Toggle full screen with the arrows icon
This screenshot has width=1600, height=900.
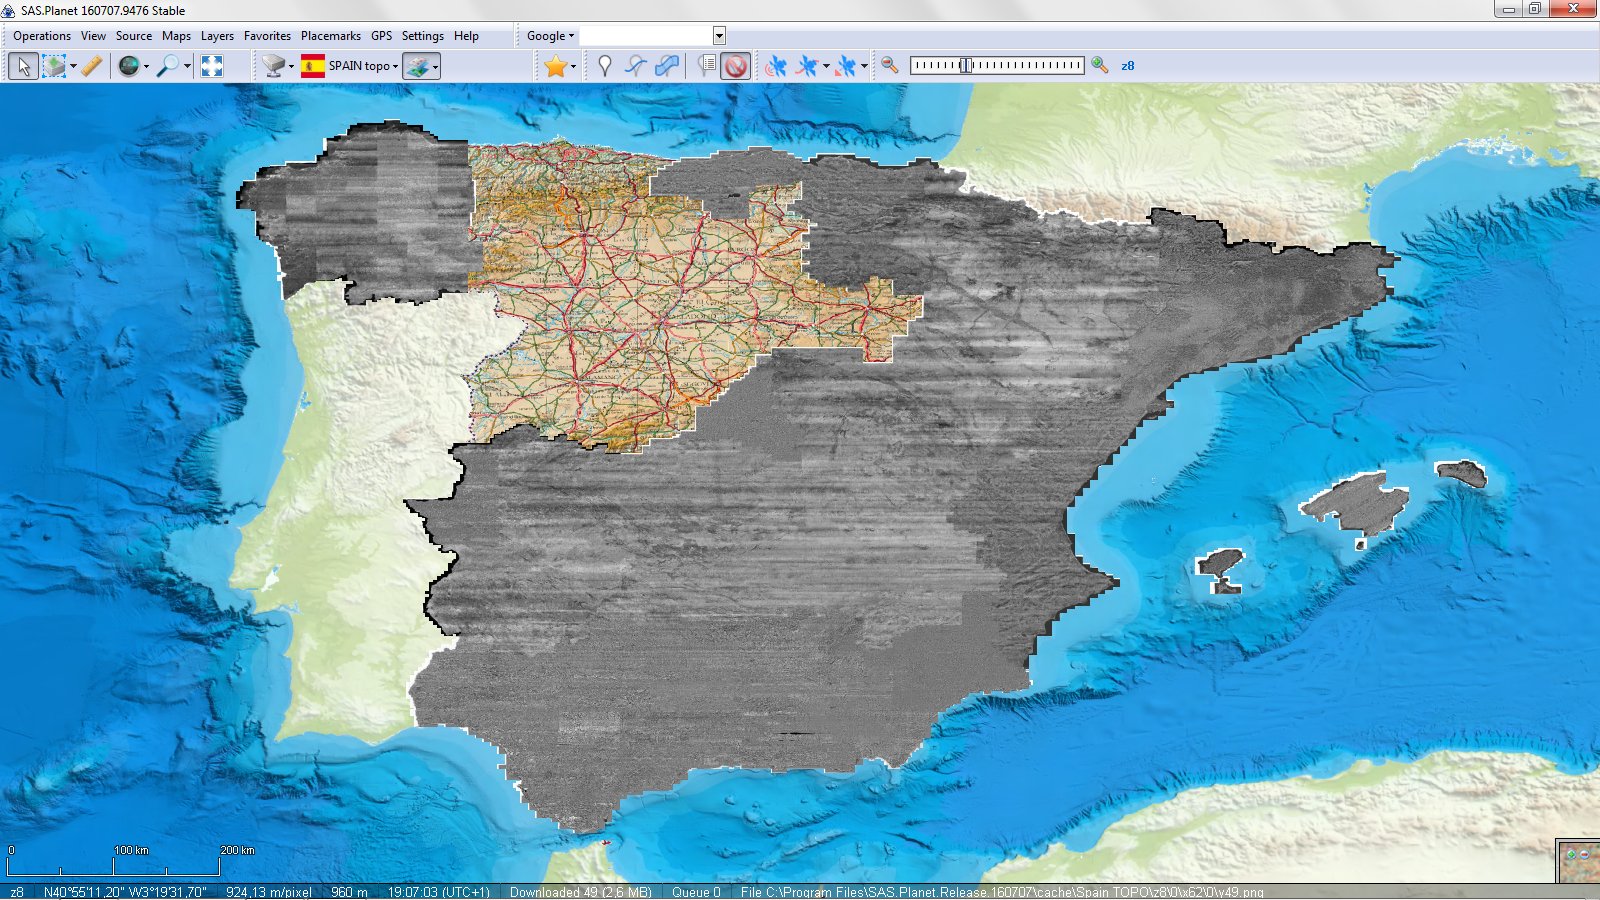point(212,66)
